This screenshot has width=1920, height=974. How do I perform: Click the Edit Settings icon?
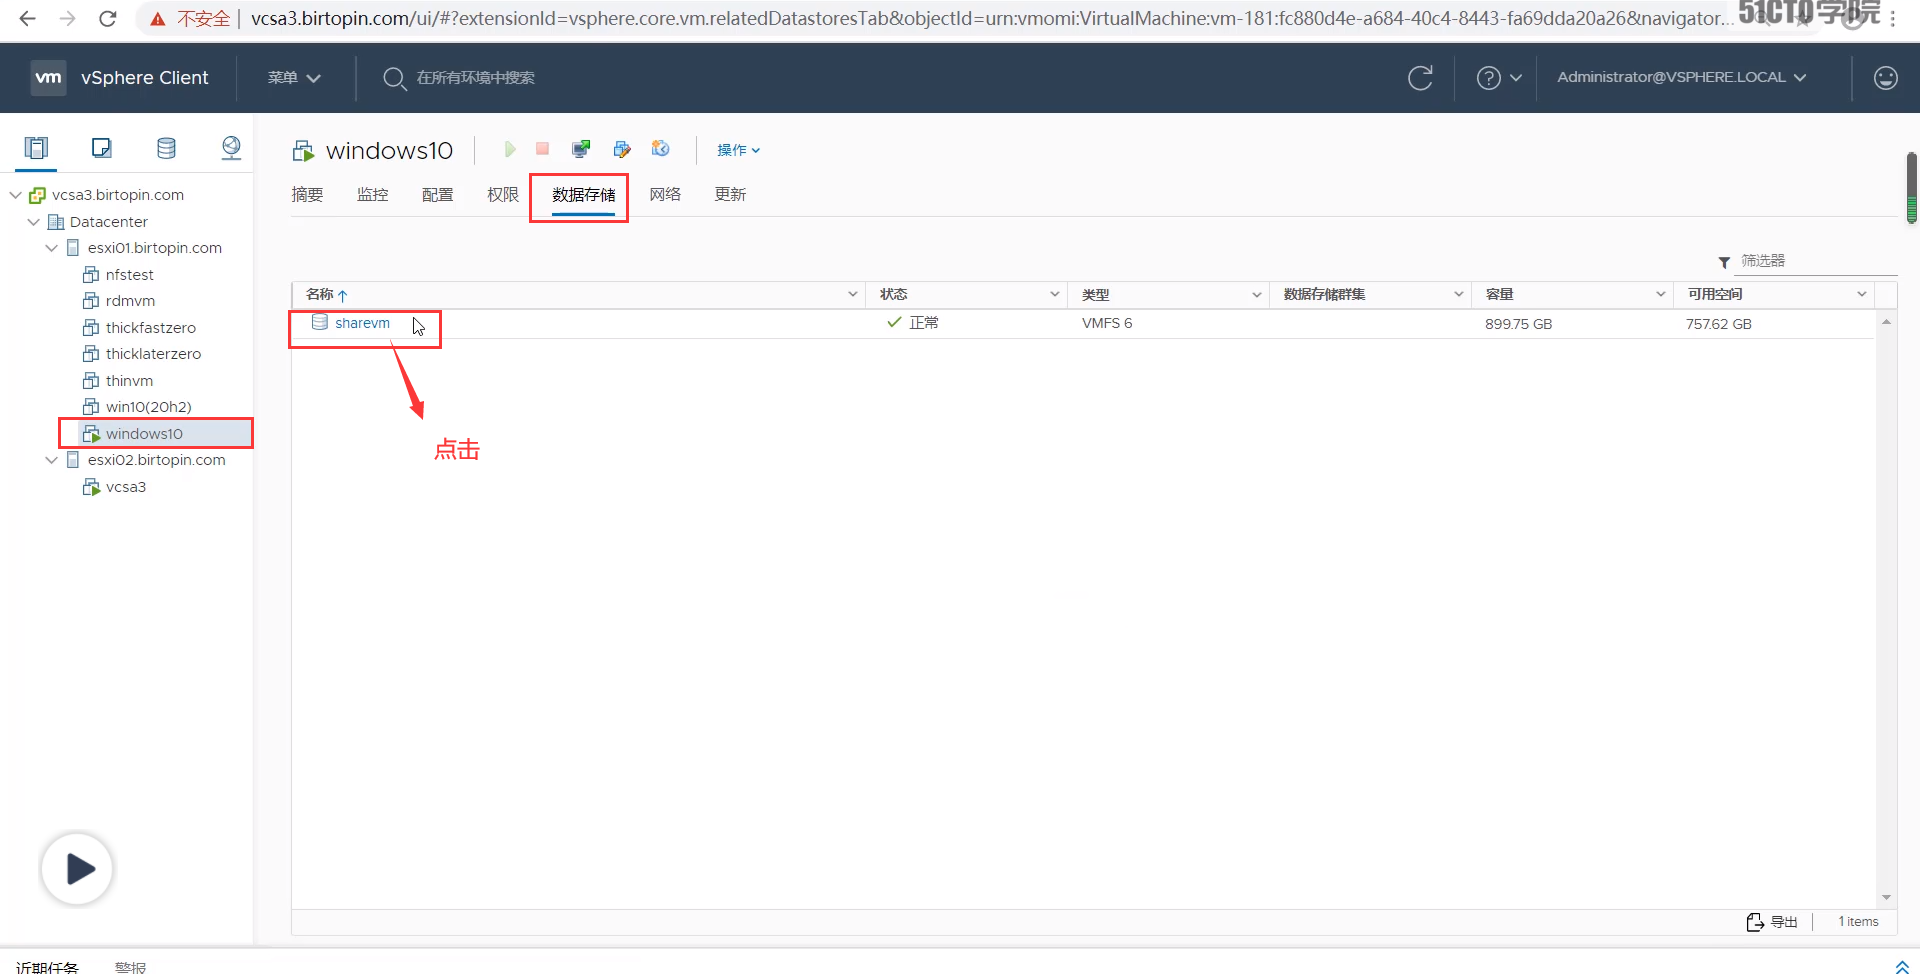(x=622, y=149)
